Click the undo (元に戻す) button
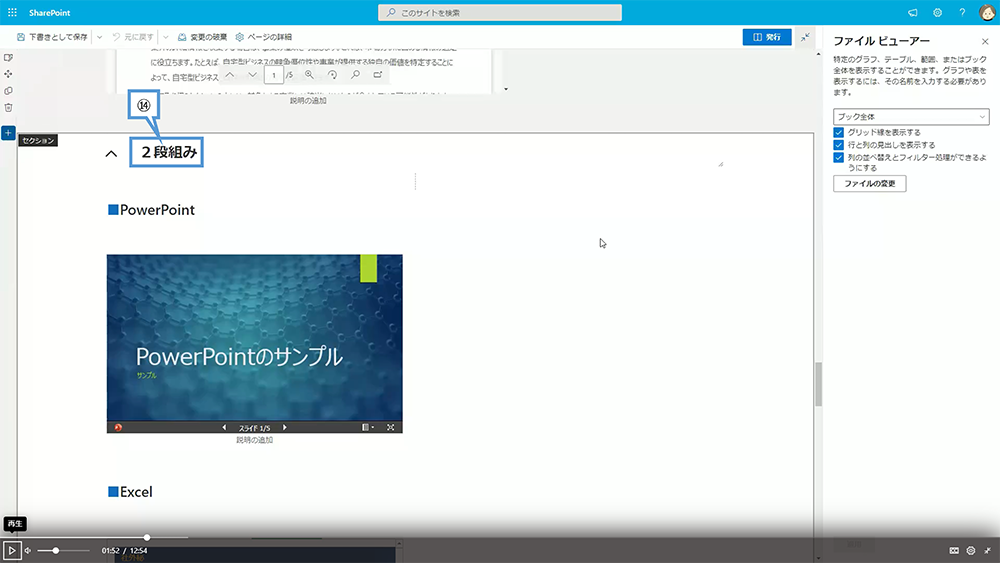 pos(133,37)
